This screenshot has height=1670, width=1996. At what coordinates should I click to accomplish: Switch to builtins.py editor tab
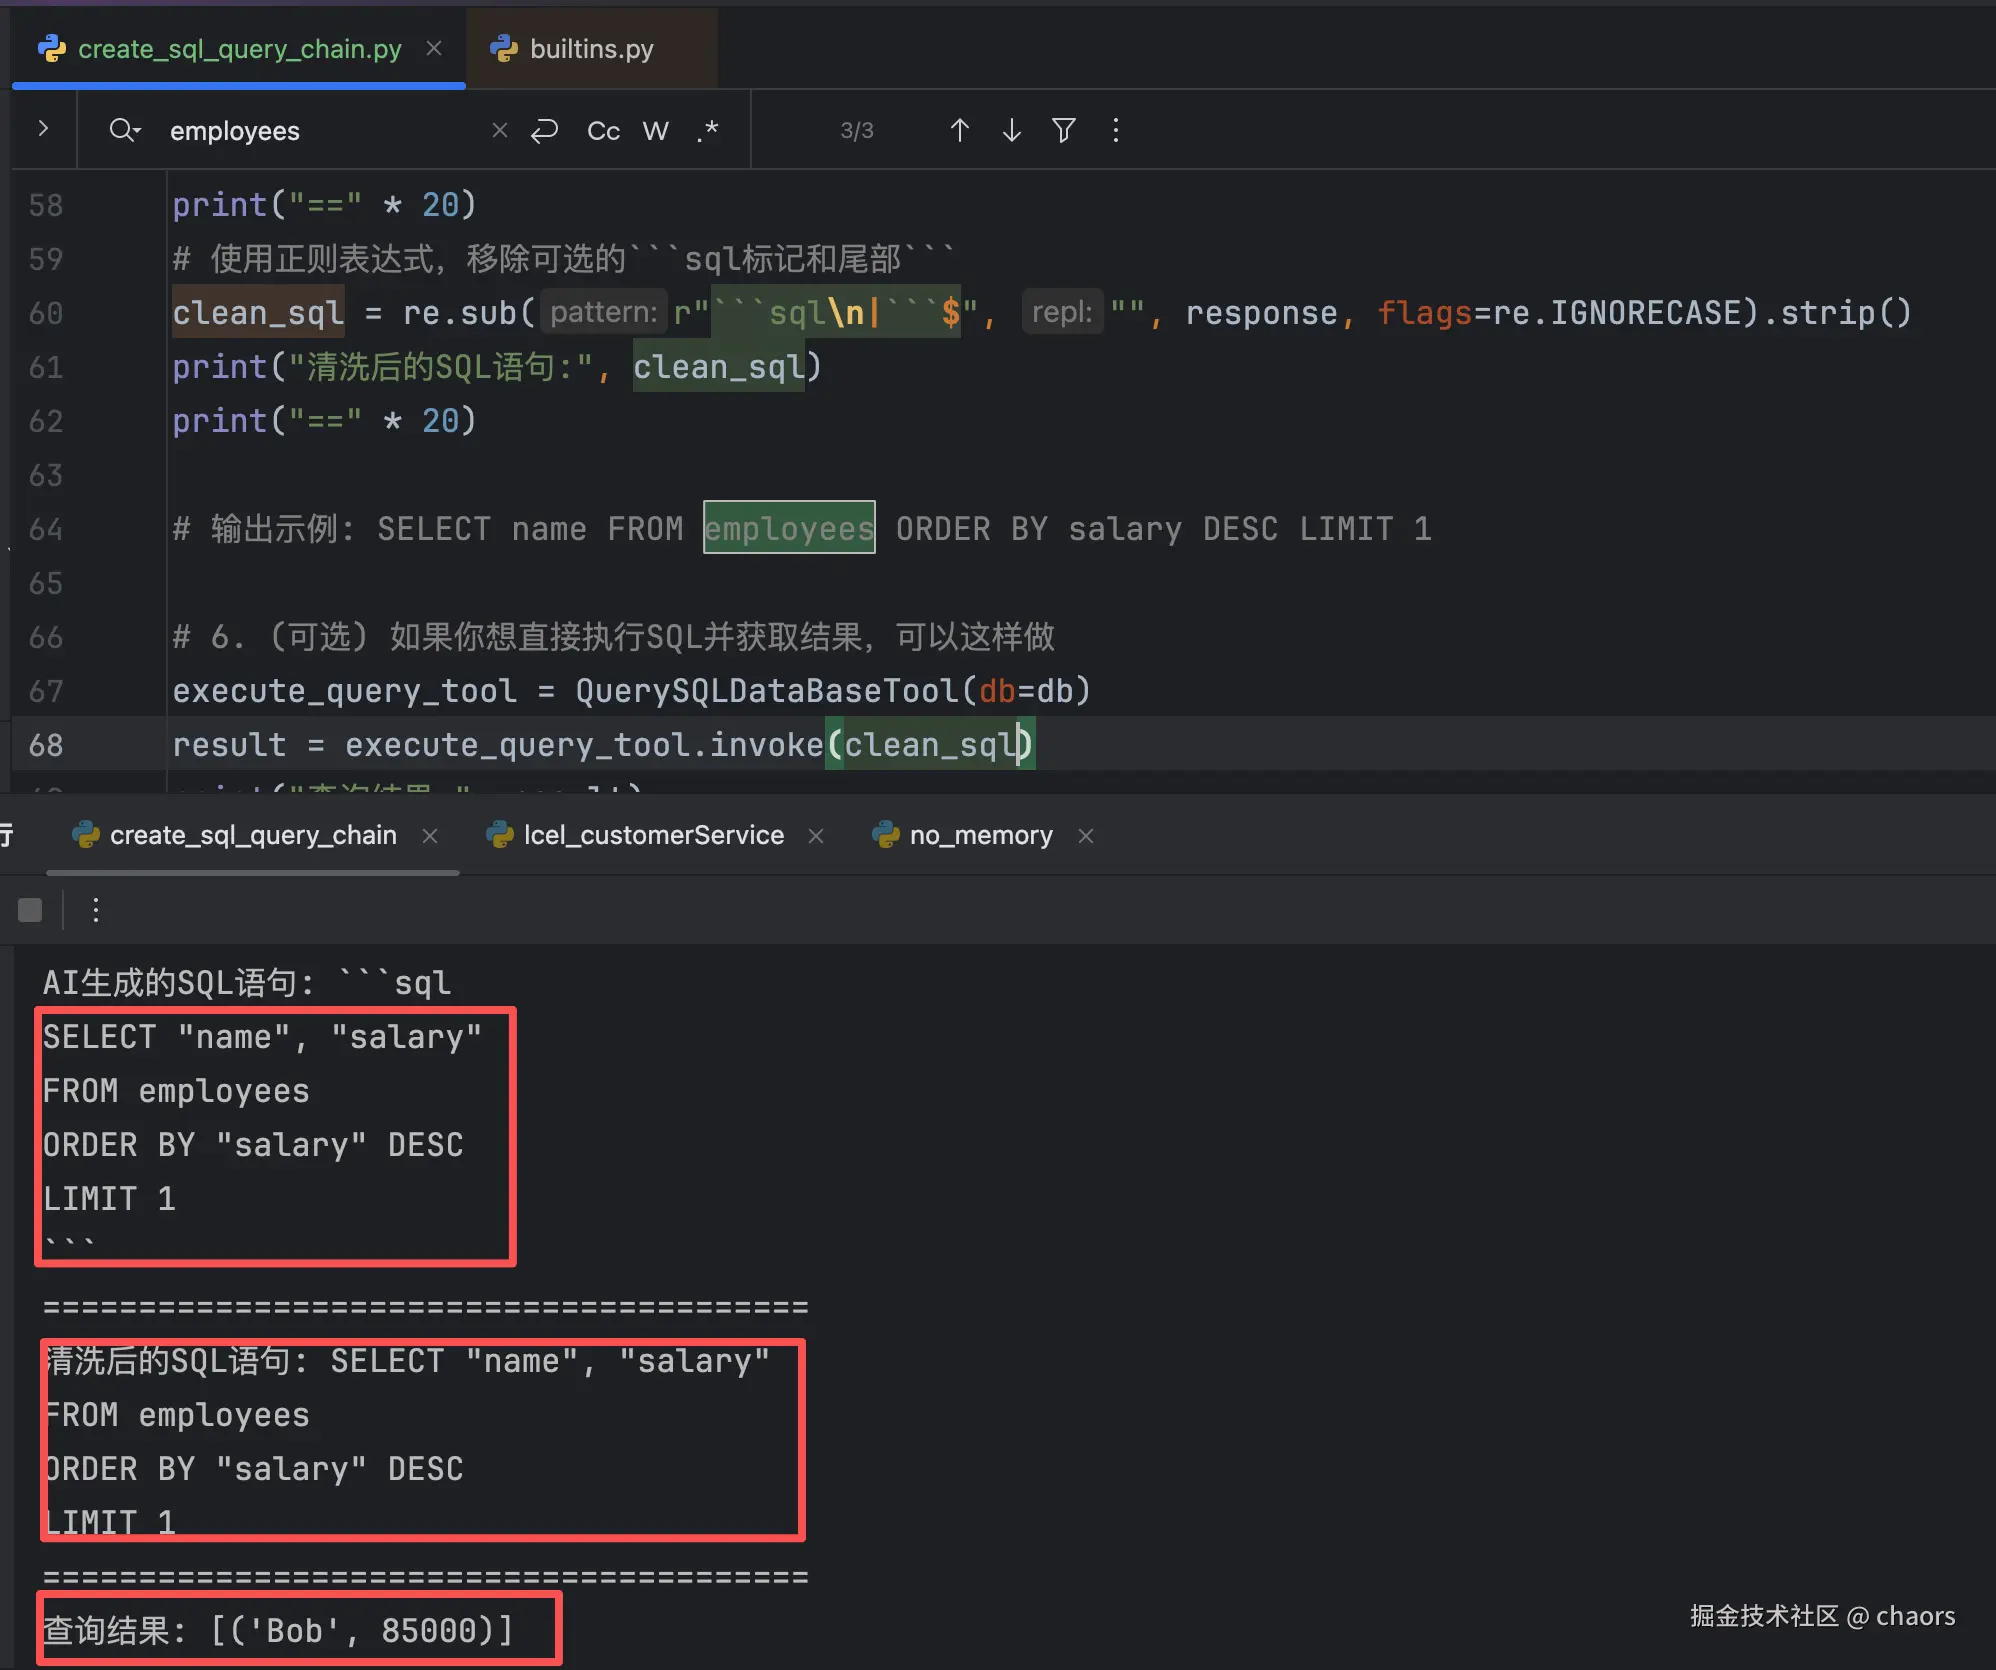click(x=590, y=48)
